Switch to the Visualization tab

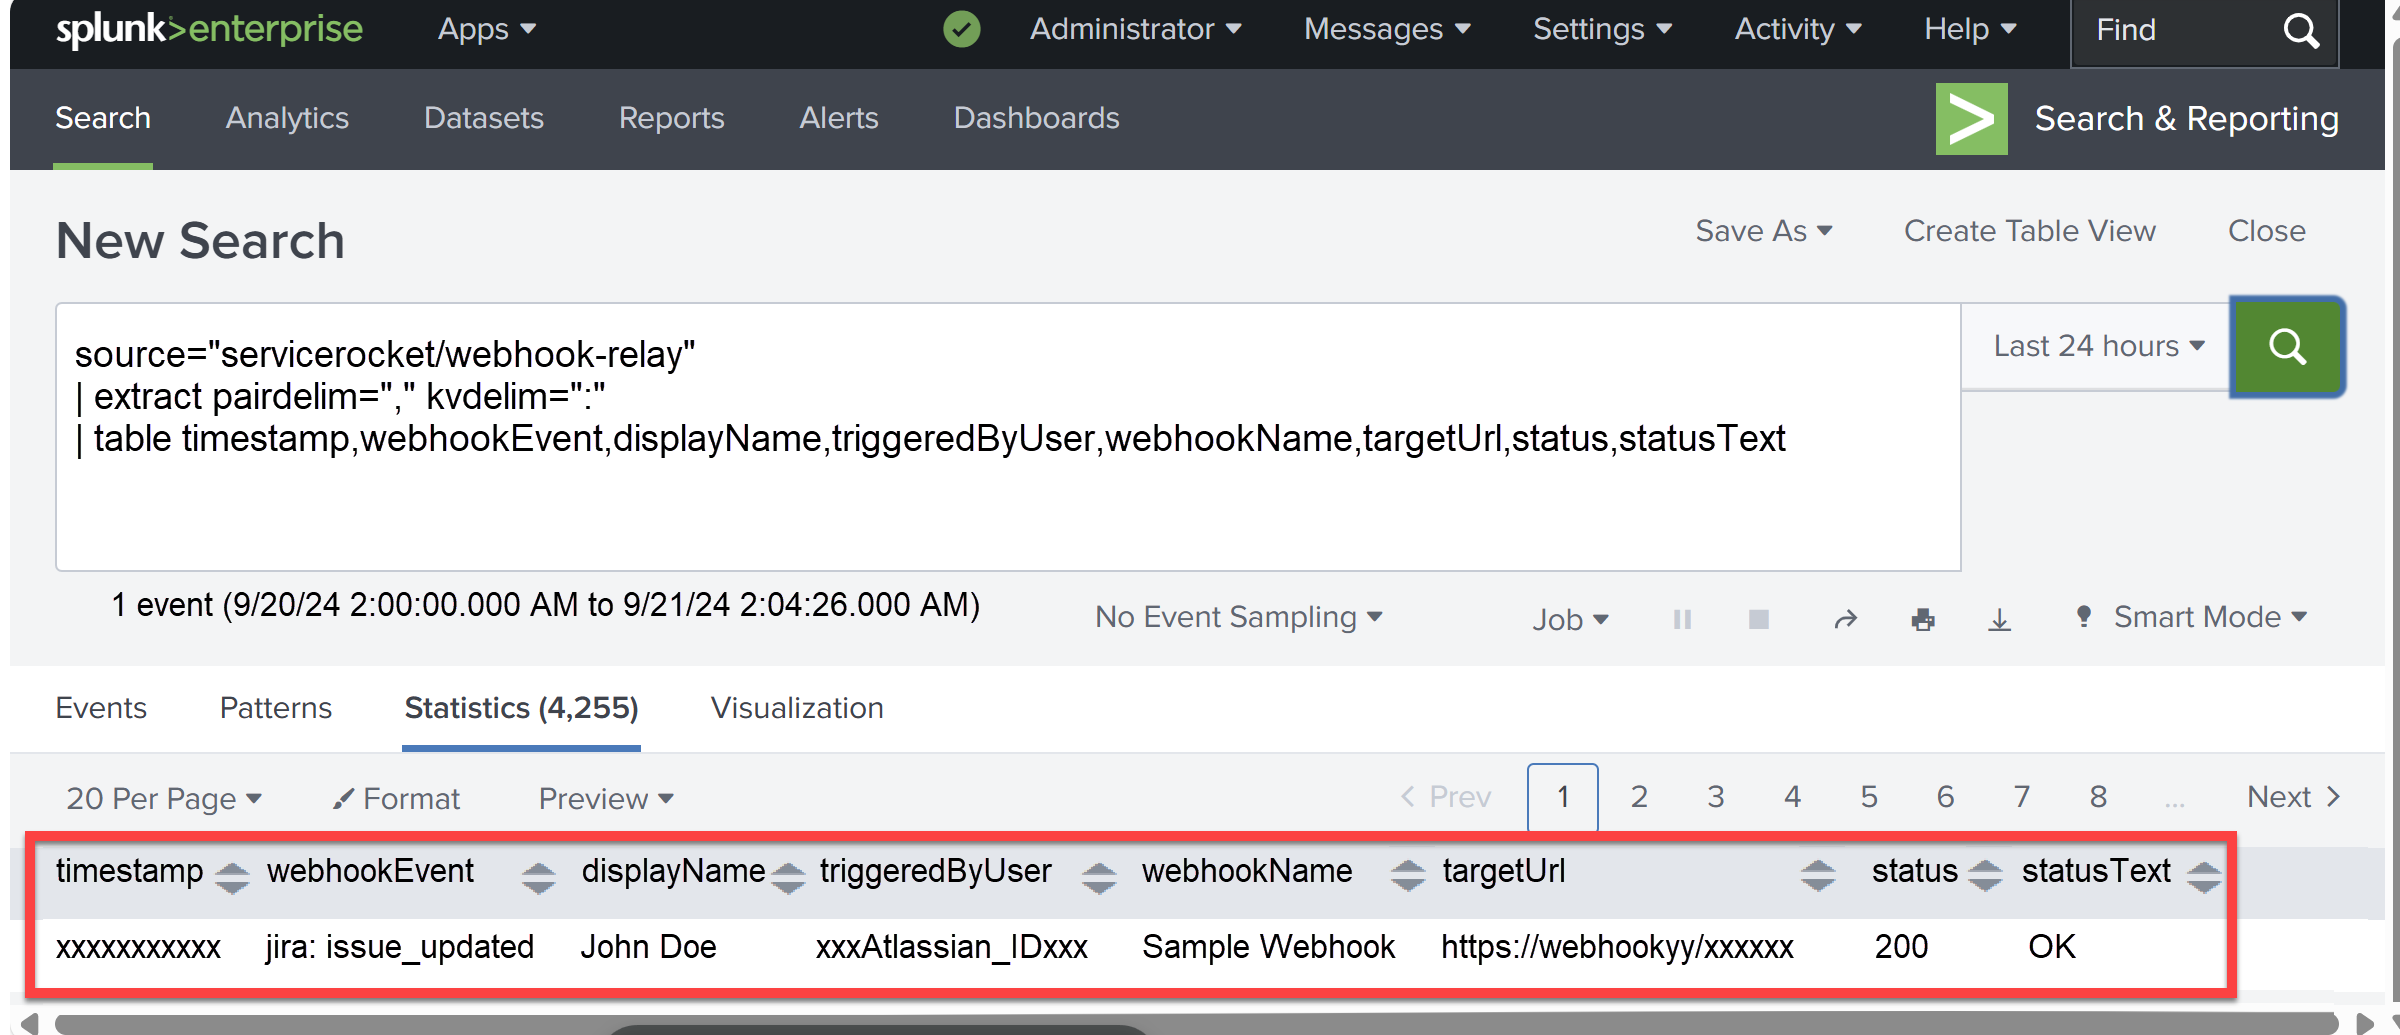(797, 708)
